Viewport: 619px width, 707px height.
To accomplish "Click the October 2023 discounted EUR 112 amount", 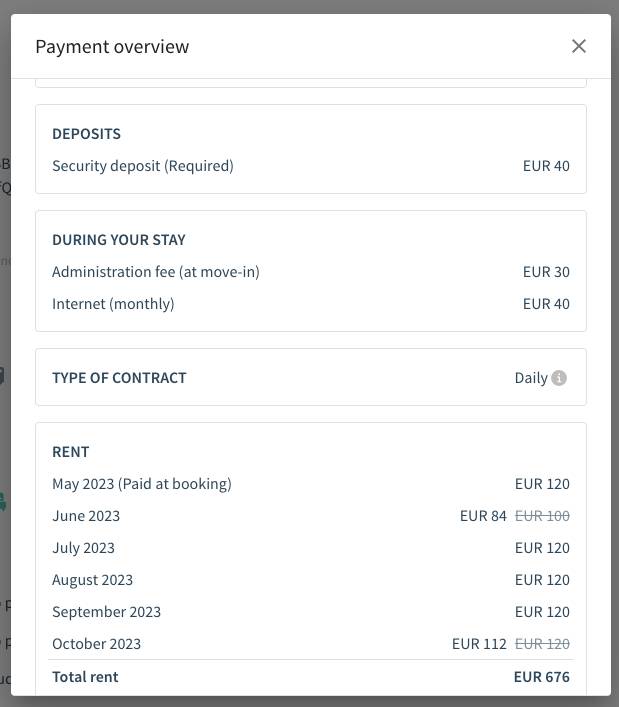I will (479, 644).
